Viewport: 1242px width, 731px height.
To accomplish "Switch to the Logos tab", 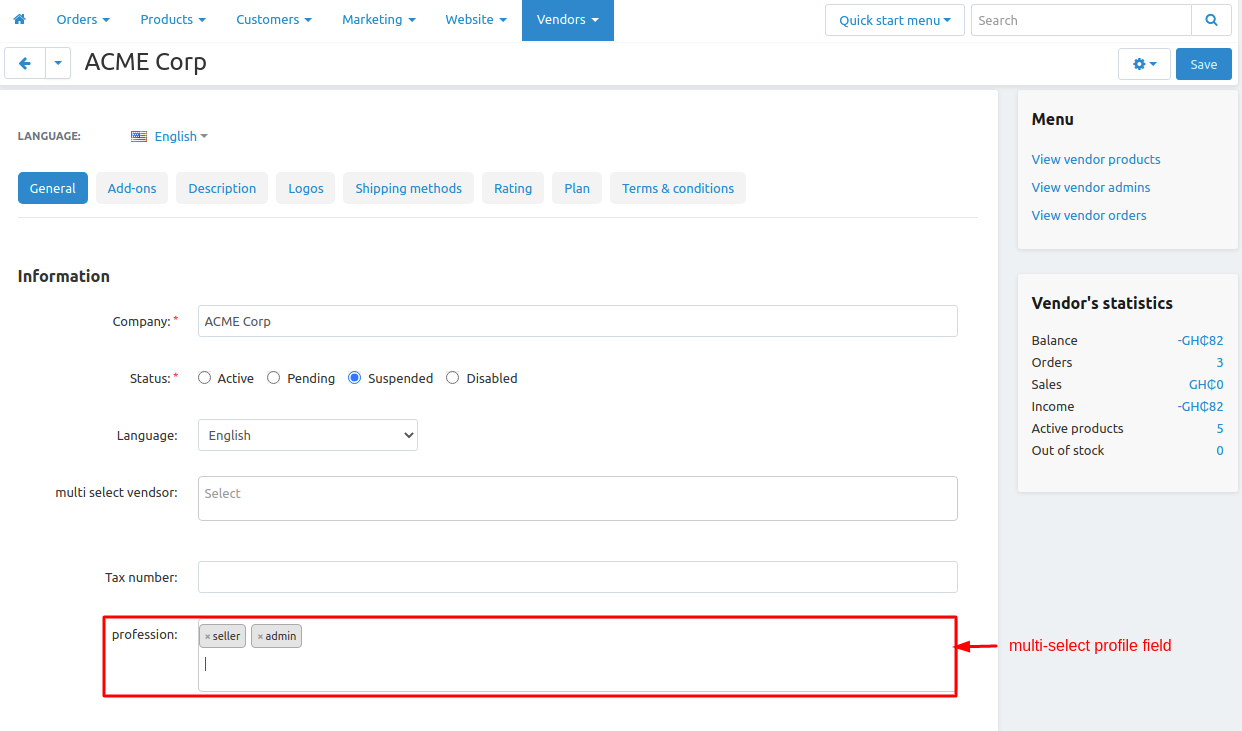I will click(x=306, y=188).
